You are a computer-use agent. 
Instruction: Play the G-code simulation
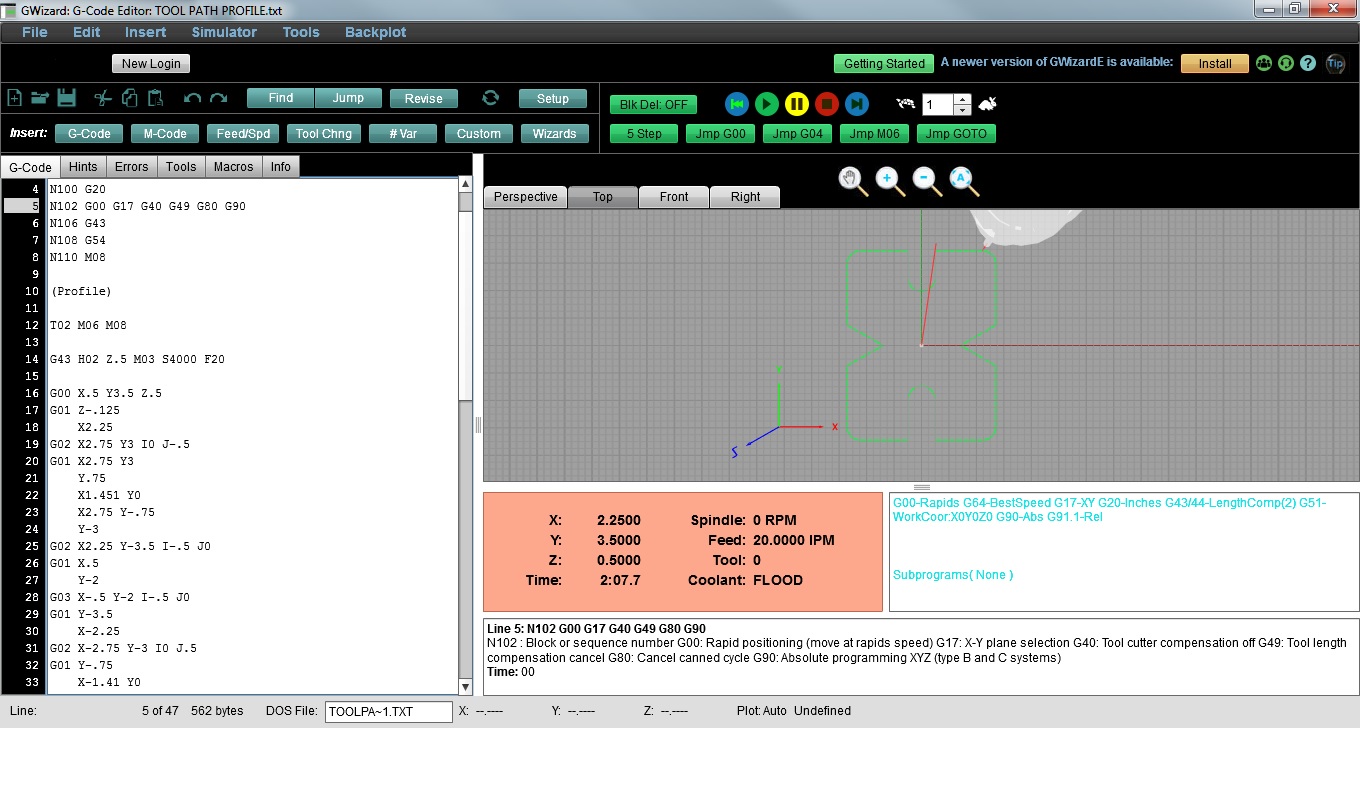pos(766,104)
